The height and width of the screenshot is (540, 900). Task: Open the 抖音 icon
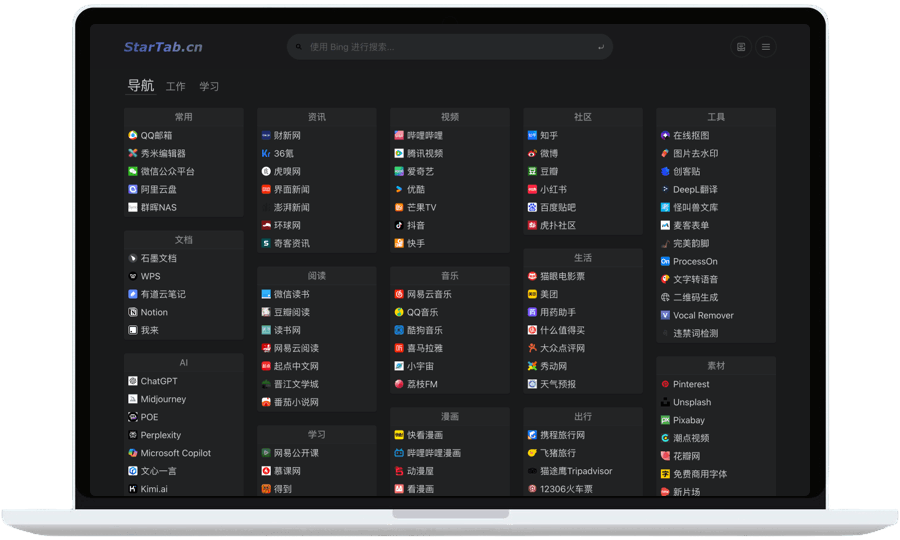pos(399,226)
